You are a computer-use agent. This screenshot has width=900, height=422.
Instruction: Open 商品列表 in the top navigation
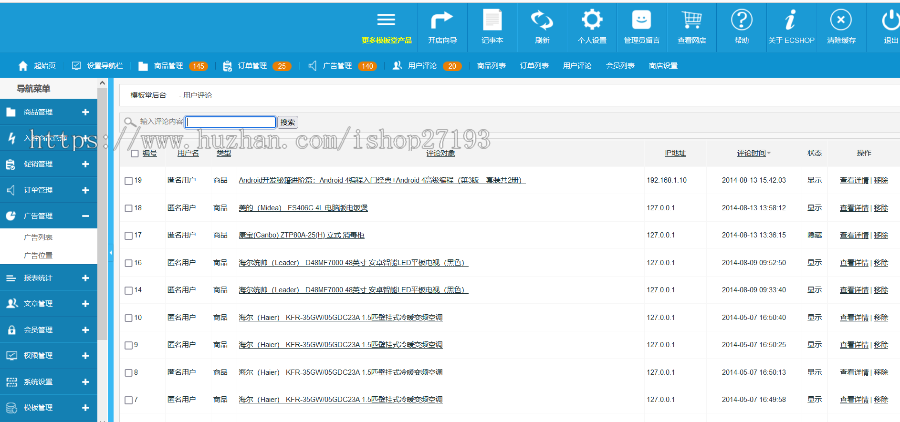coord(491,66)
